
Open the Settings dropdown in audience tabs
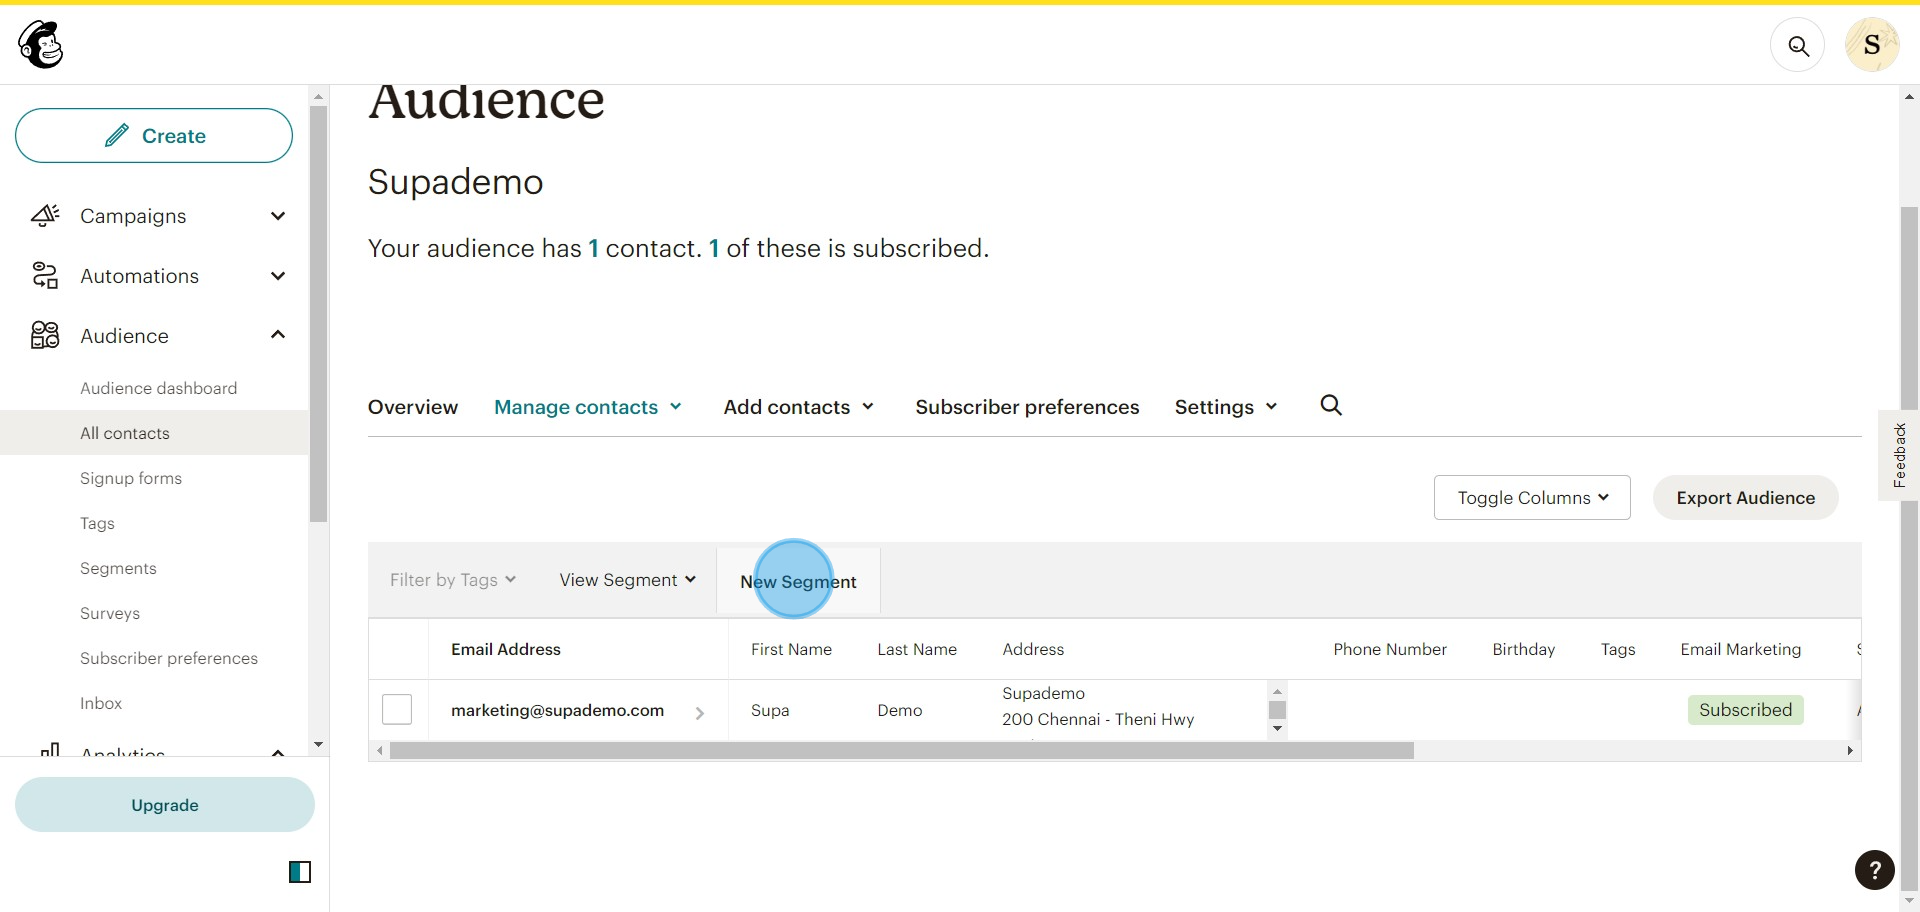click(x=1226, y=407)
